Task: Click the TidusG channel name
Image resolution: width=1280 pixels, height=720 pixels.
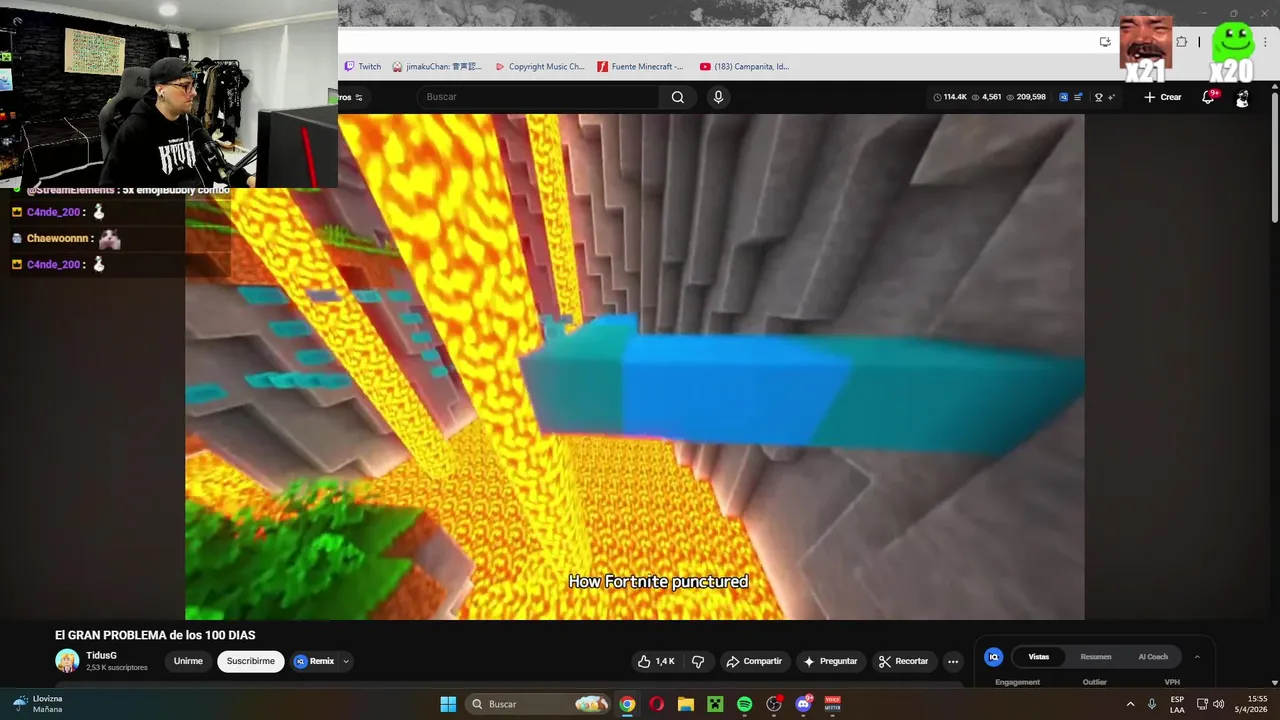Action: 101,655
